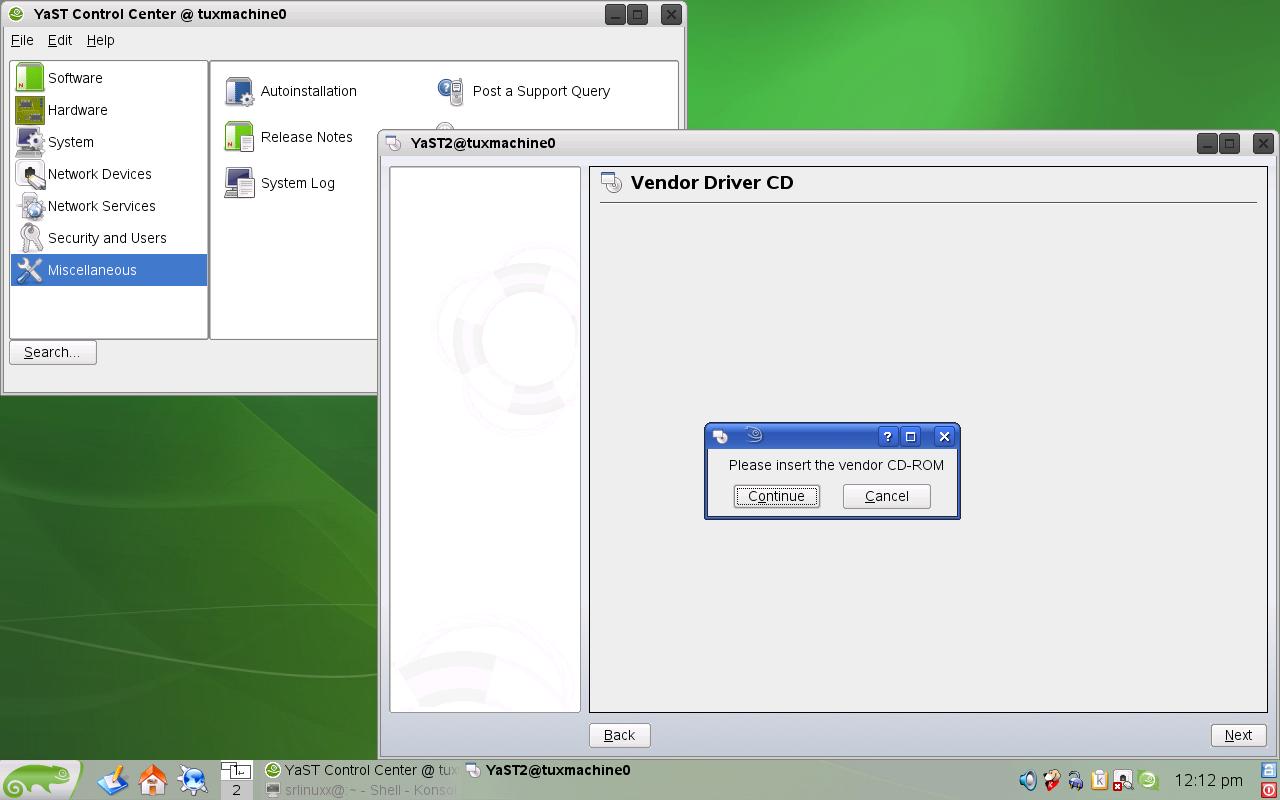Image resolution: width=1280 pixels, height=800 pixels.
Task: Click the red logout power icon
Action: point(1270,790)
